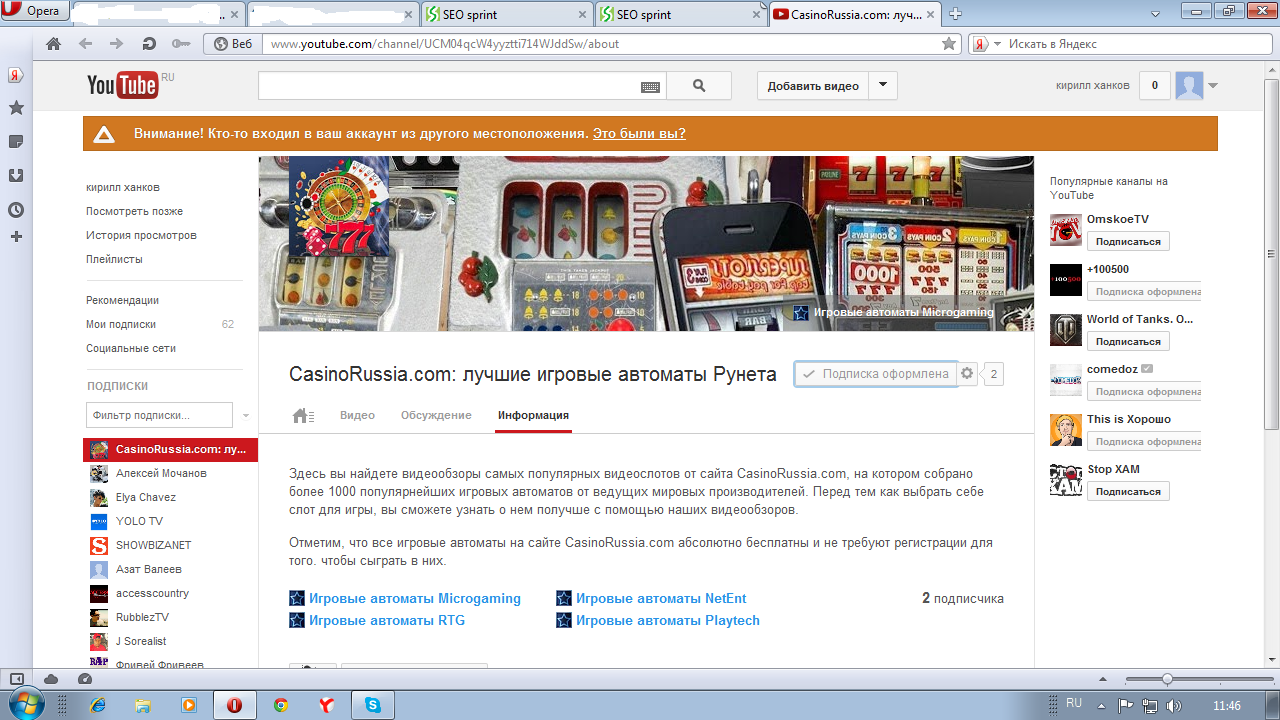
Task: Click the Opera Turbo gauge icon
Action: [x=84, y=679]
